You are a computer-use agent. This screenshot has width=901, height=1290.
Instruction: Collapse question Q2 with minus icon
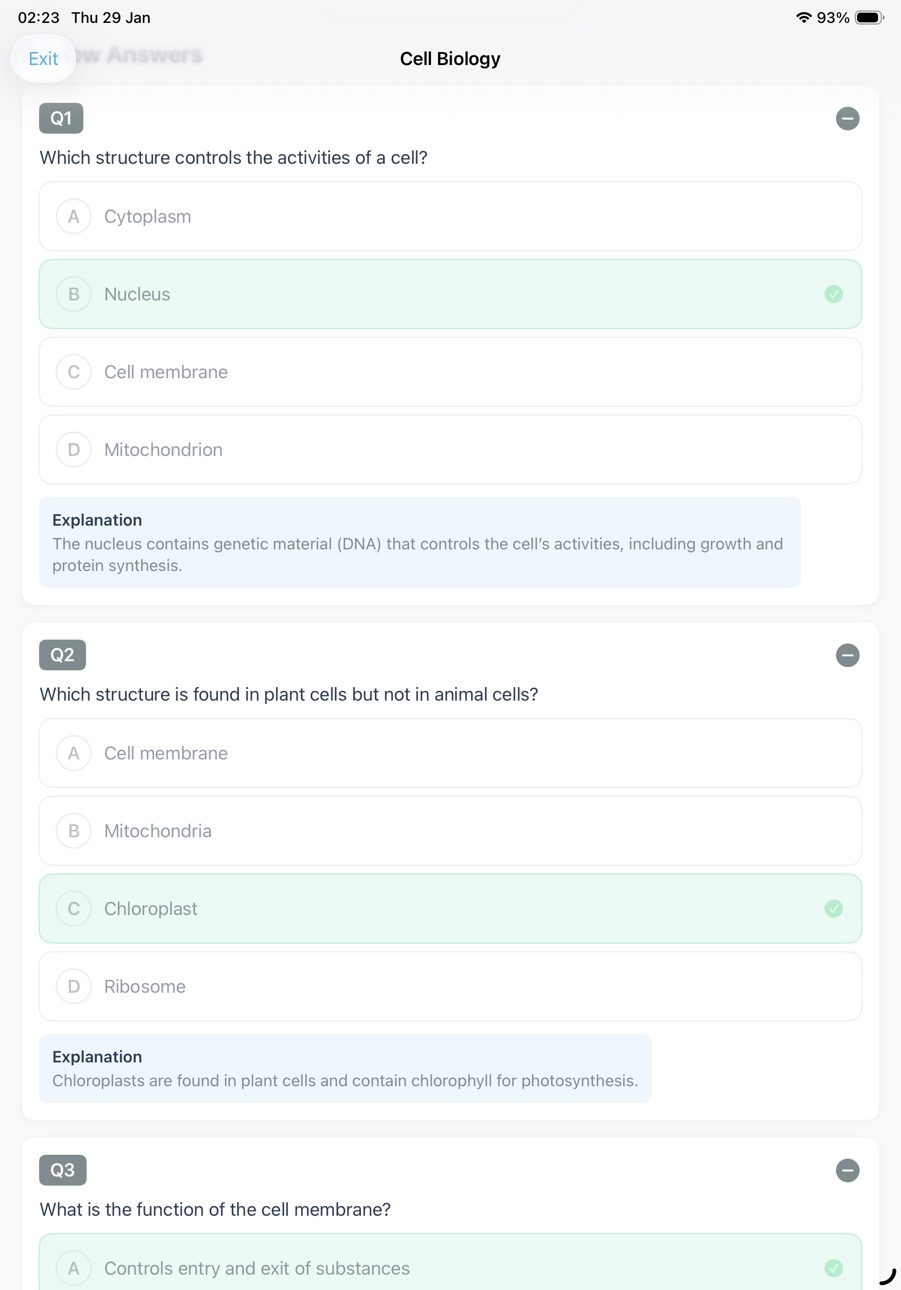pos(847,655)
